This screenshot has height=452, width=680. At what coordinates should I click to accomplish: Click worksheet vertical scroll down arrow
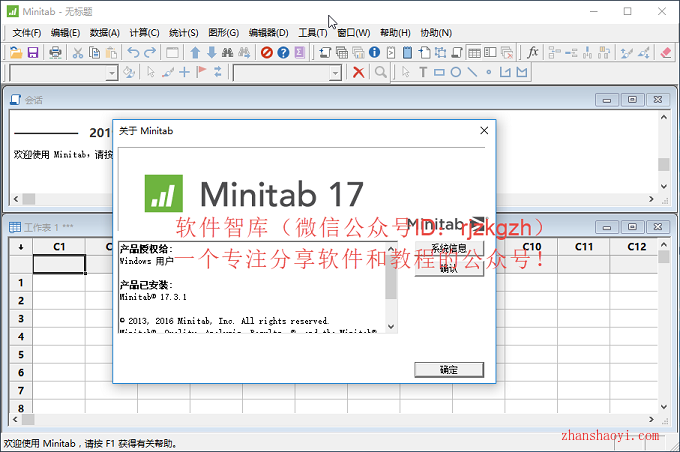tap(664, 407)
